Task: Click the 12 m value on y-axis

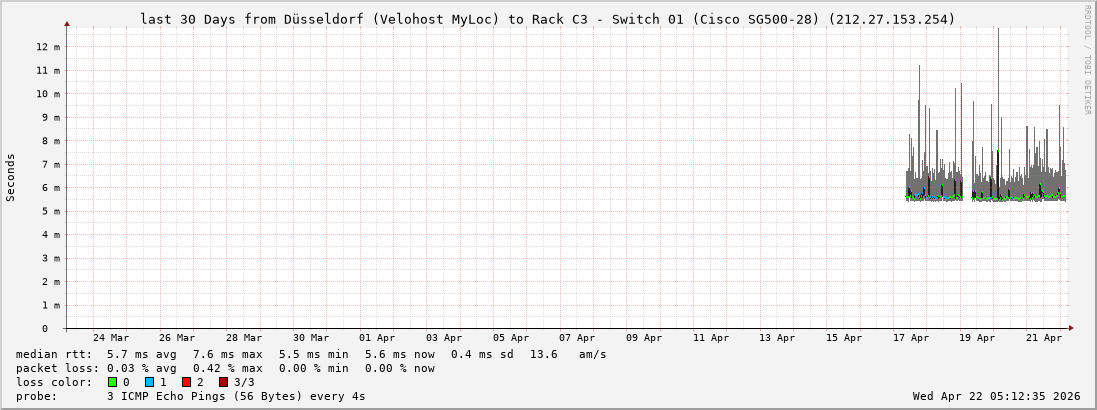Action: (50, 47)
